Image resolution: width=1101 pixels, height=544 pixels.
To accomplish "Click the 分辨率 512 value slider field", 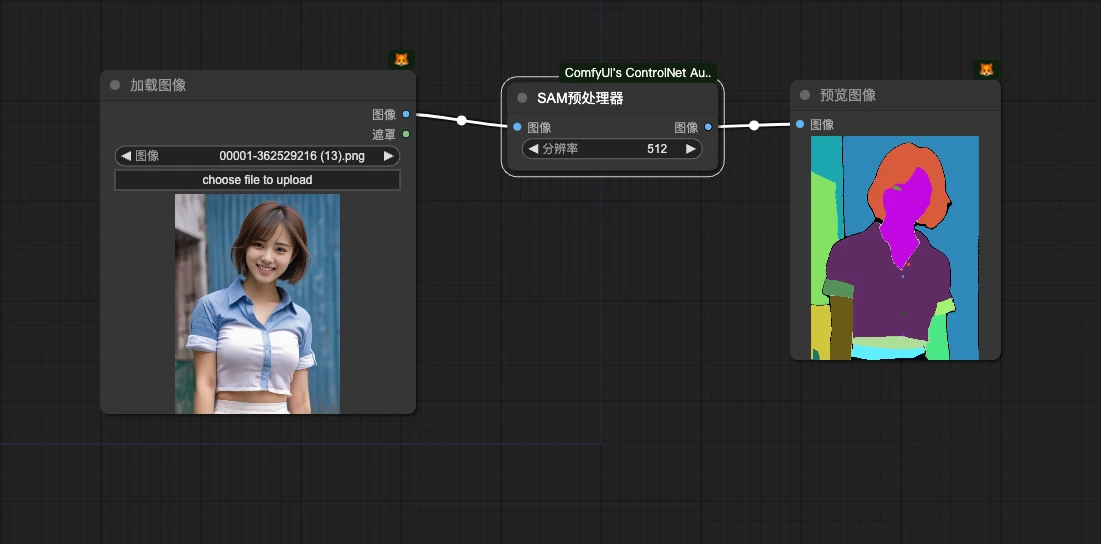I will tap(611, 149).
